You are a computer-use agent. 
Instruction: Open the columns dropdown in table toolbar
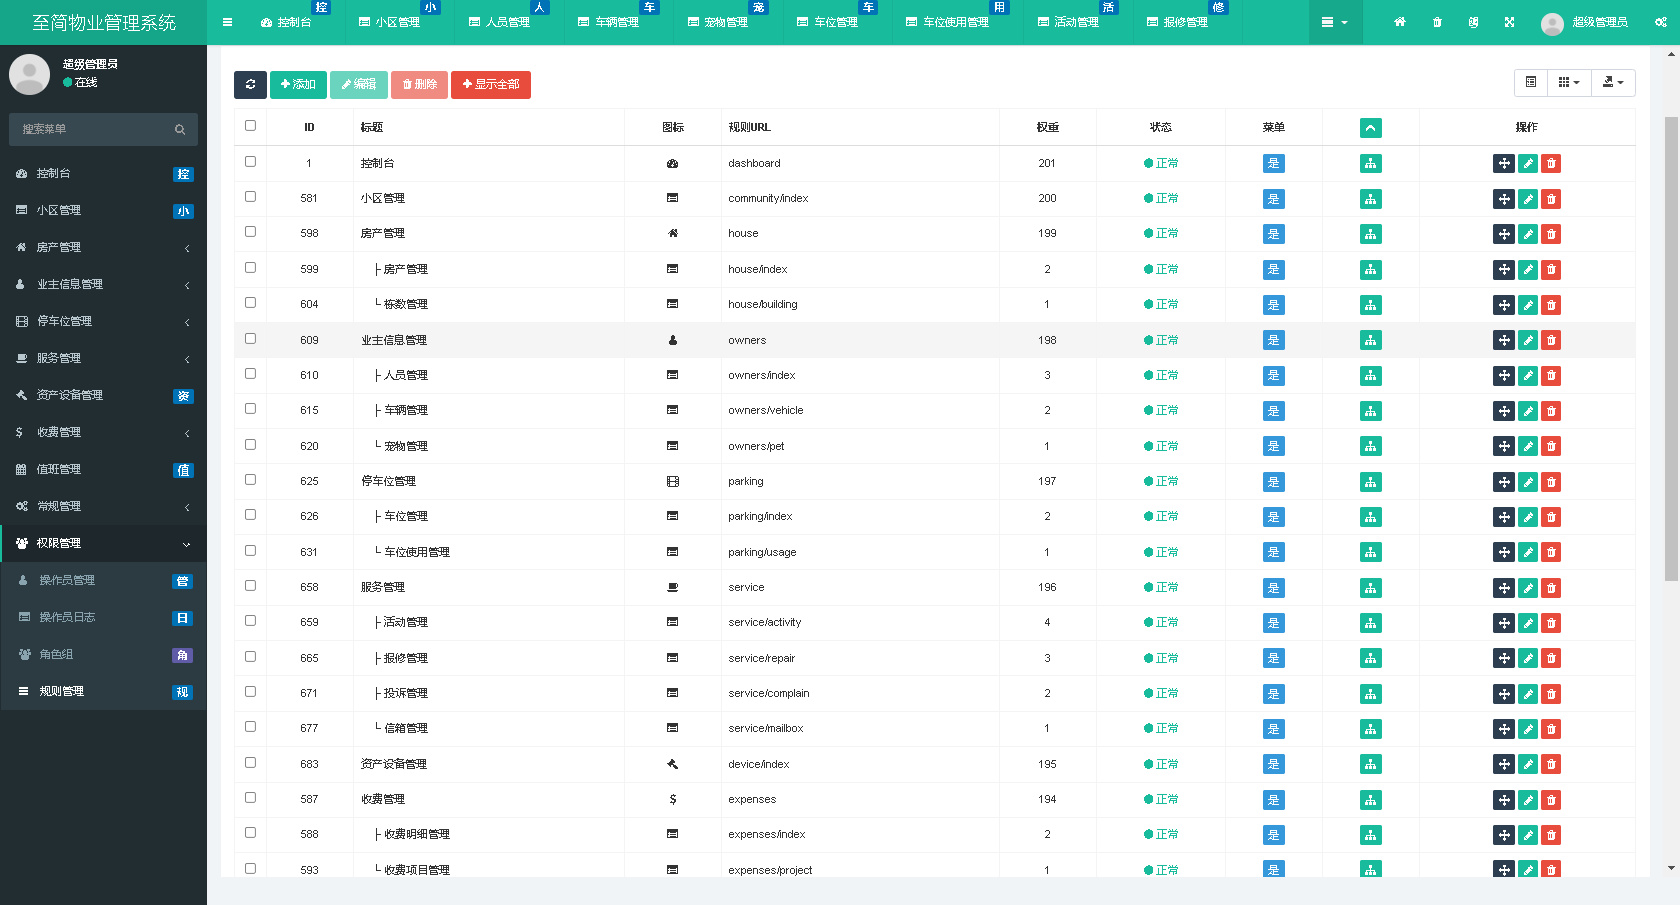pos(1569,83)
